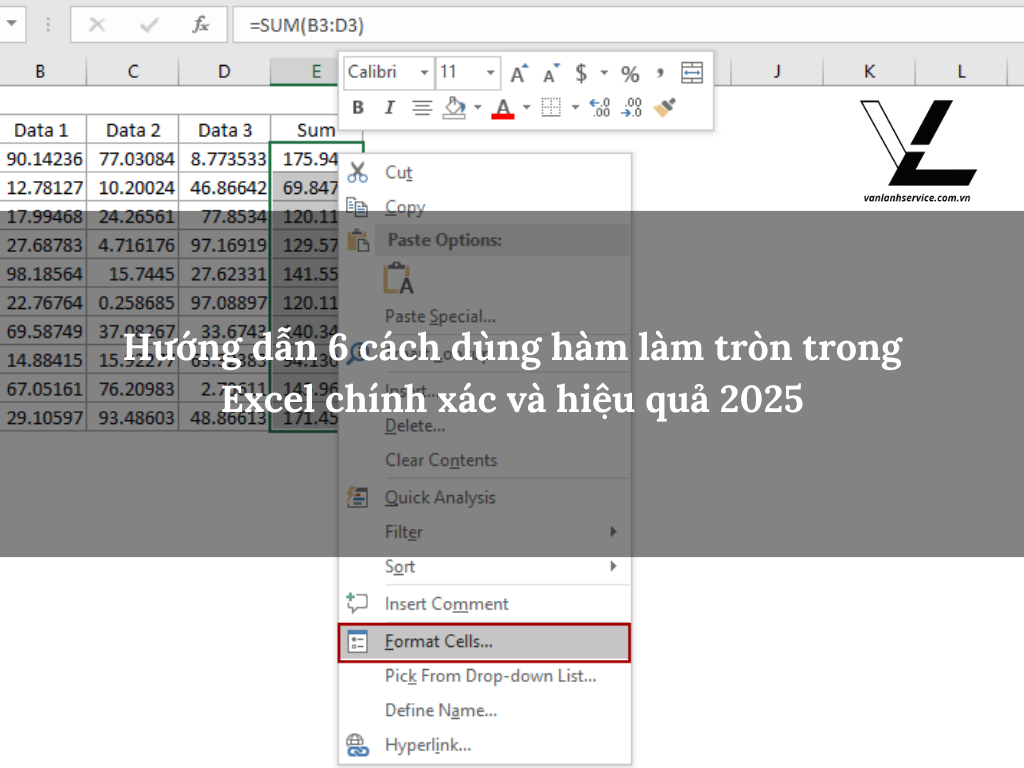
Task: Decrease decimal places
Action: click(x=632, y=107)
